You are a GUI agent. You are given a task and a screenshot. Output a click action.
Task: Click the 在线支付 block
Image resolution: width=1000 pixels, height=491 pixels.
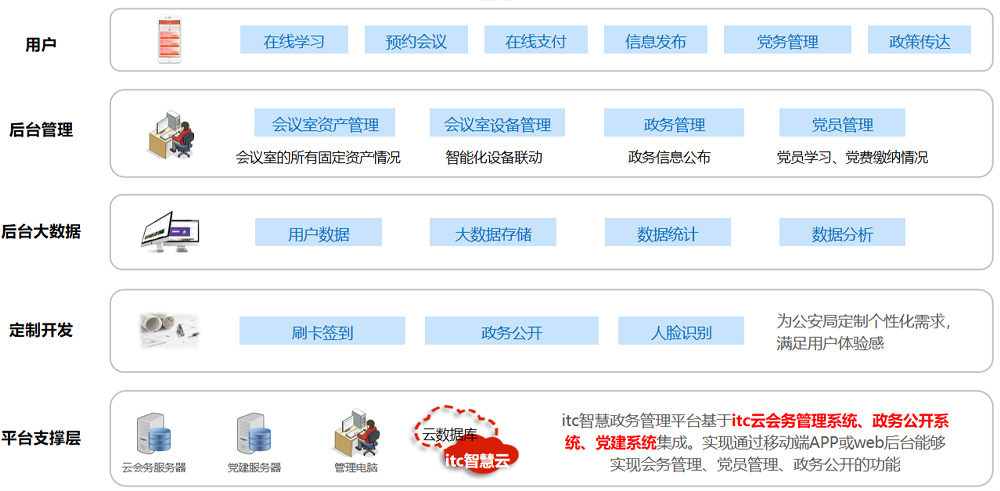(x=535, y=41)
